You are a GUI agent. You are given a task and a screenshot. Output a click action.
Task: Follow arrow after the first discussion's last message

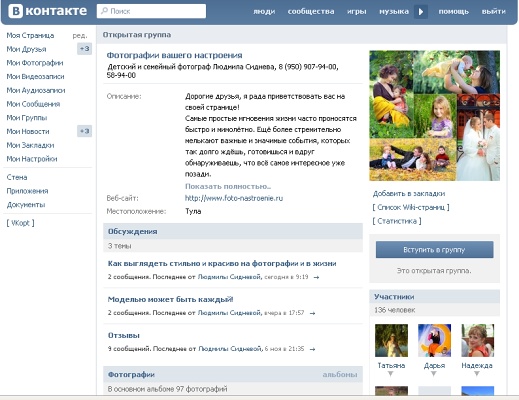(x=316, y=277)
